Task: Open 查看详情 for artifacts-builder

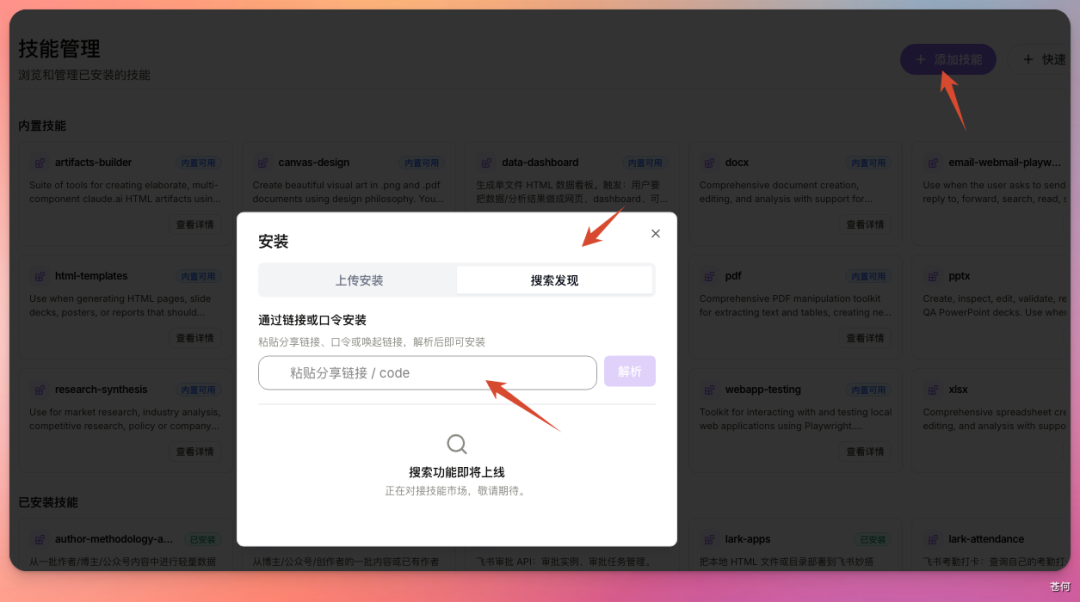Action: click(195, 225)
